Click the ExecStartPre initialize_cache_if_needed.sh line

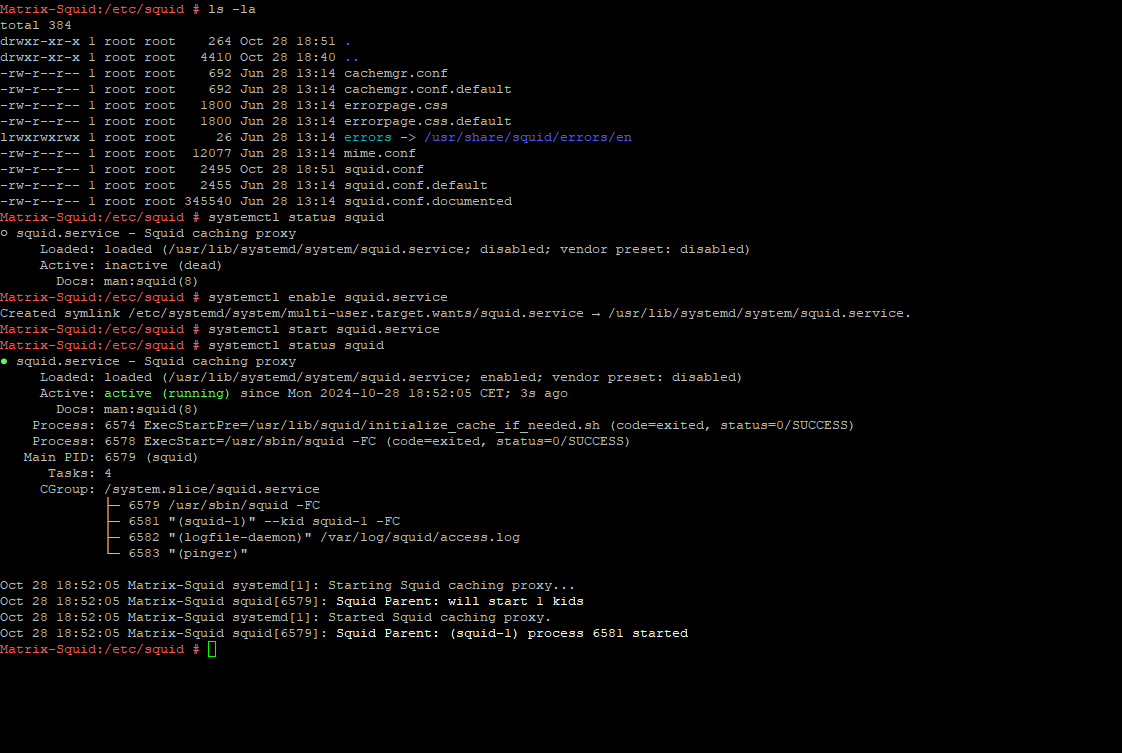(443, 425)
